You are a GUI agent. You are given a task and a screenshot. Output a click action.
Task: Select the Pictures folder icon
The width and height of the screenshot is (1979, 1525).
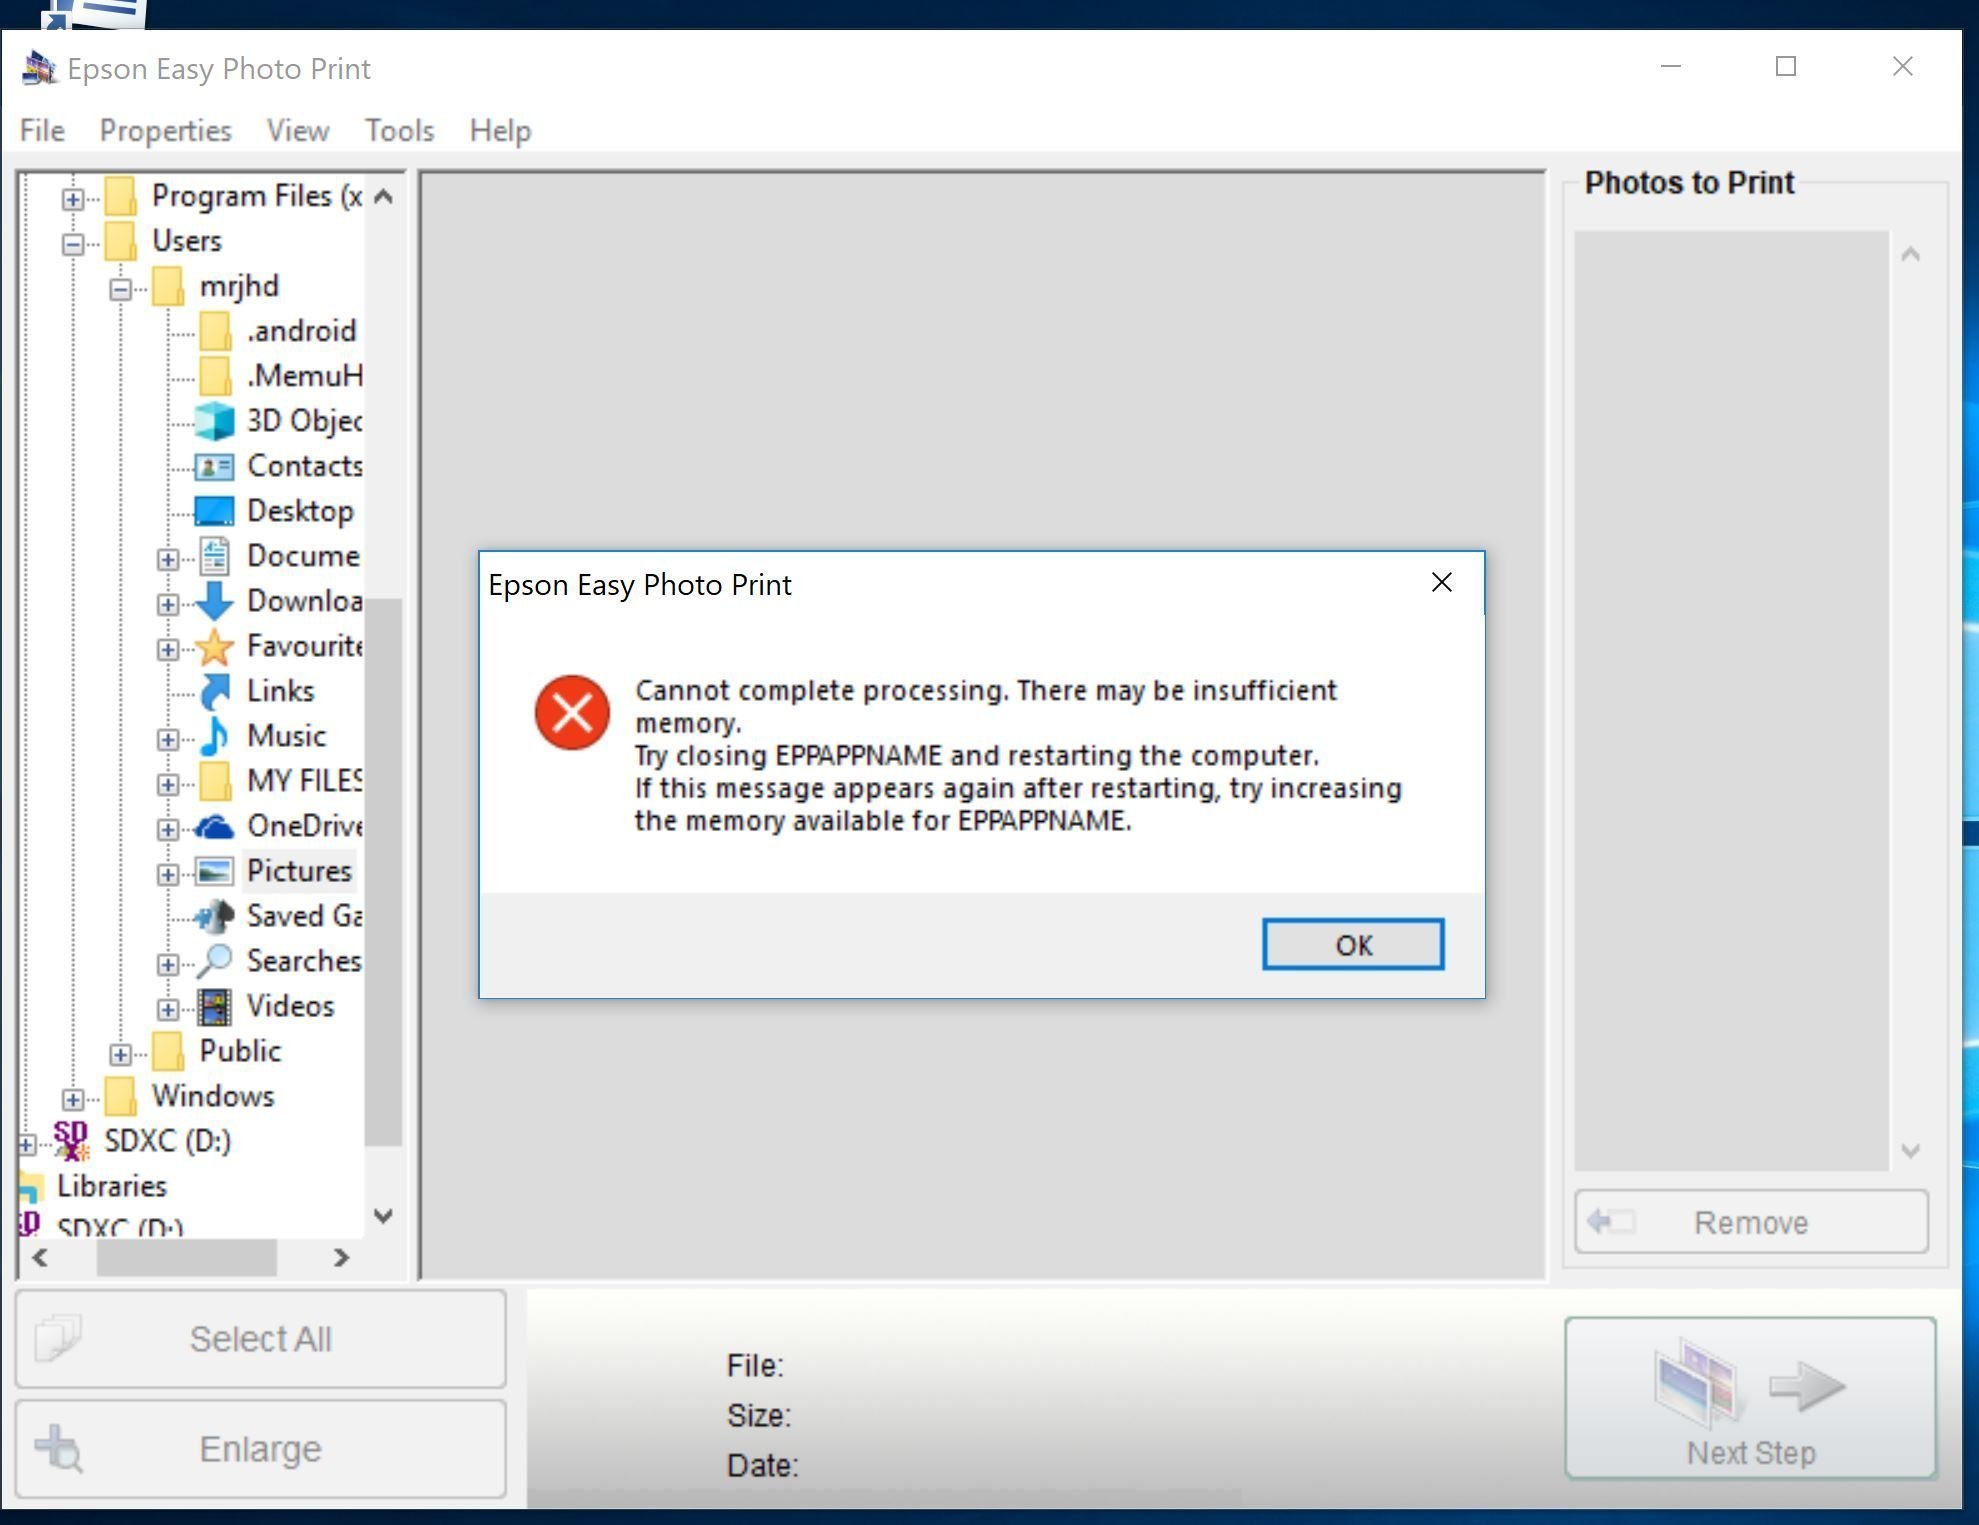(214, 871)
